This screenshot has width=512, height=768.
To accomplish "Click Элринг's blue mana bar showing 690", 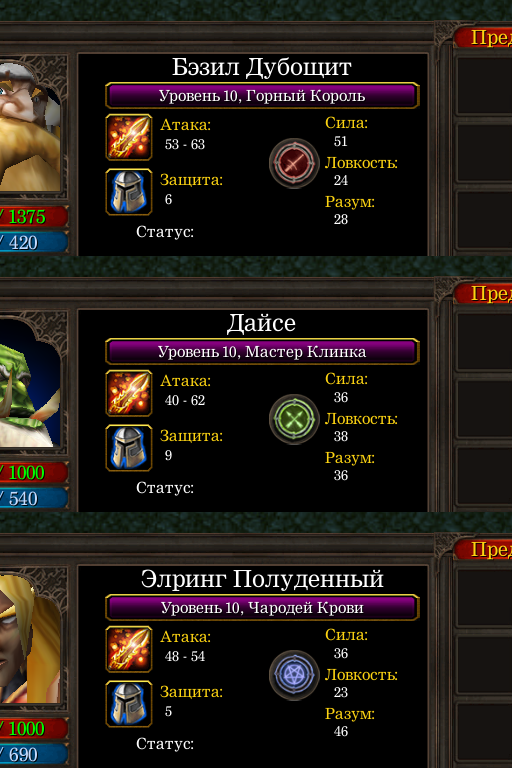I will click(x=33, y=755).
